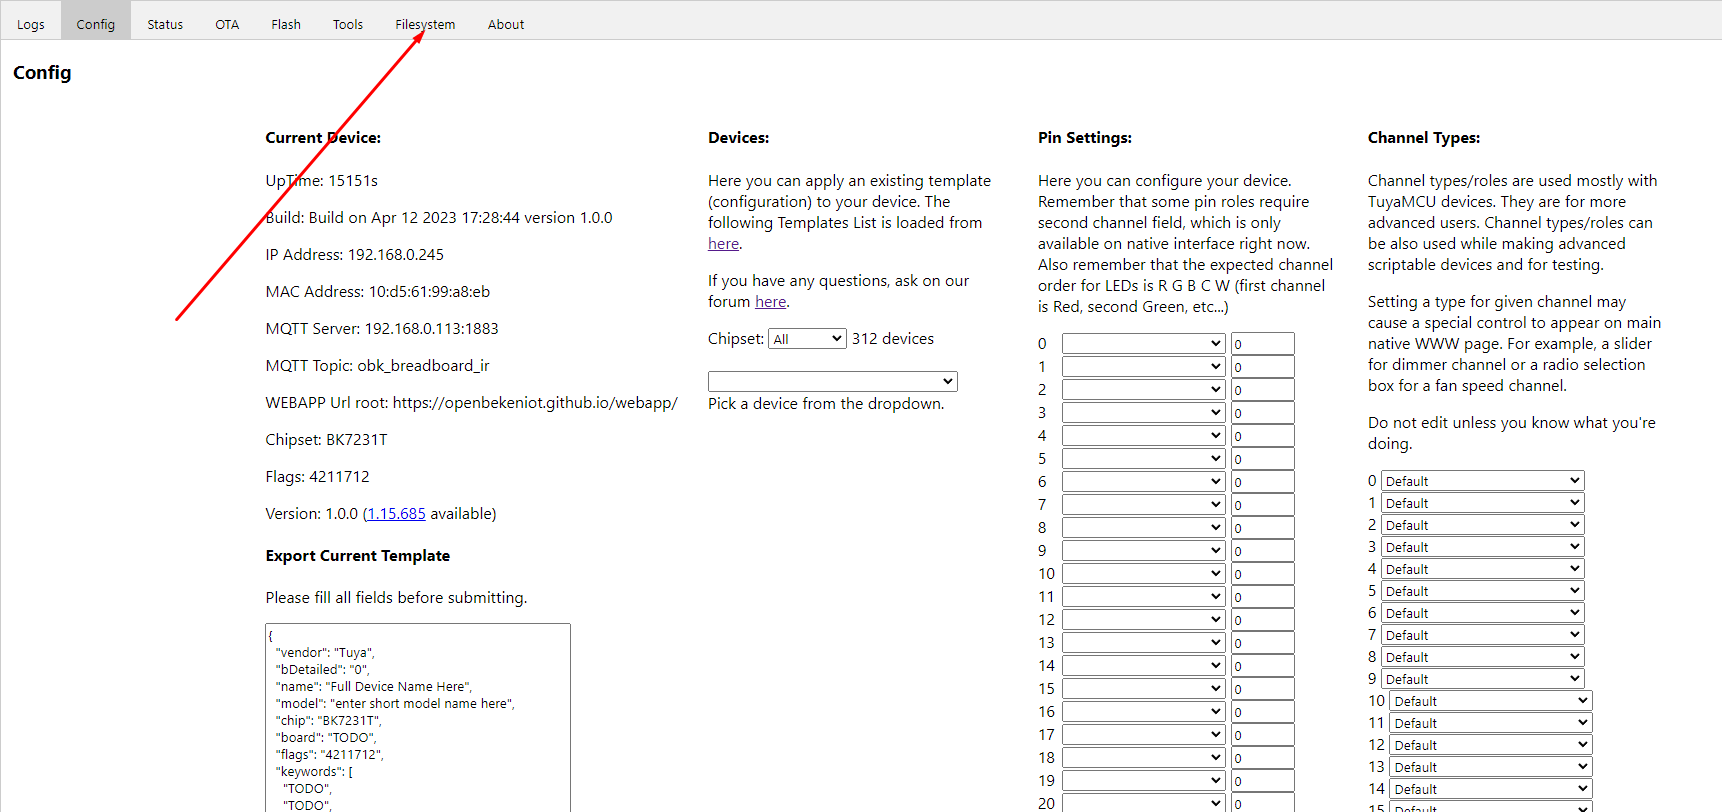Click the WEBAPP Url root text
Viewport: 1722px width, 812px height.
tap(471, 403)
